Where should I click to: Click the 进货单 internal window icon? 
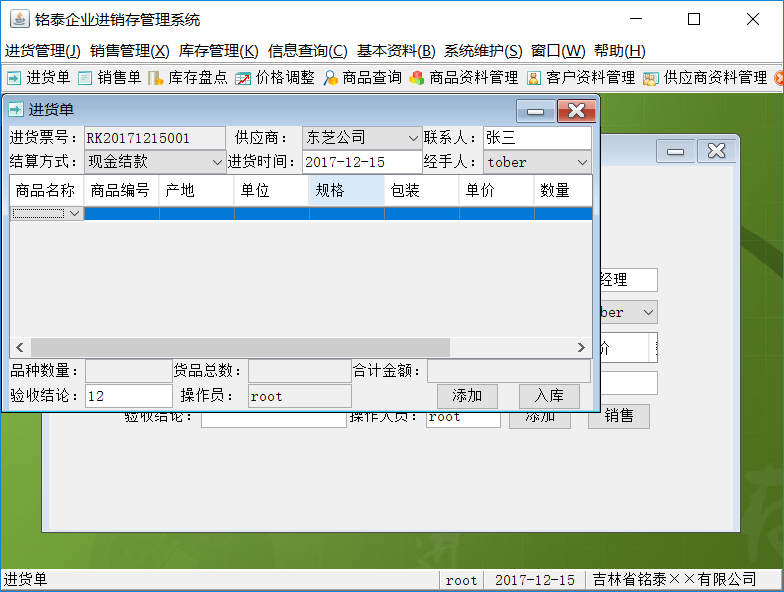pos(16,109)
